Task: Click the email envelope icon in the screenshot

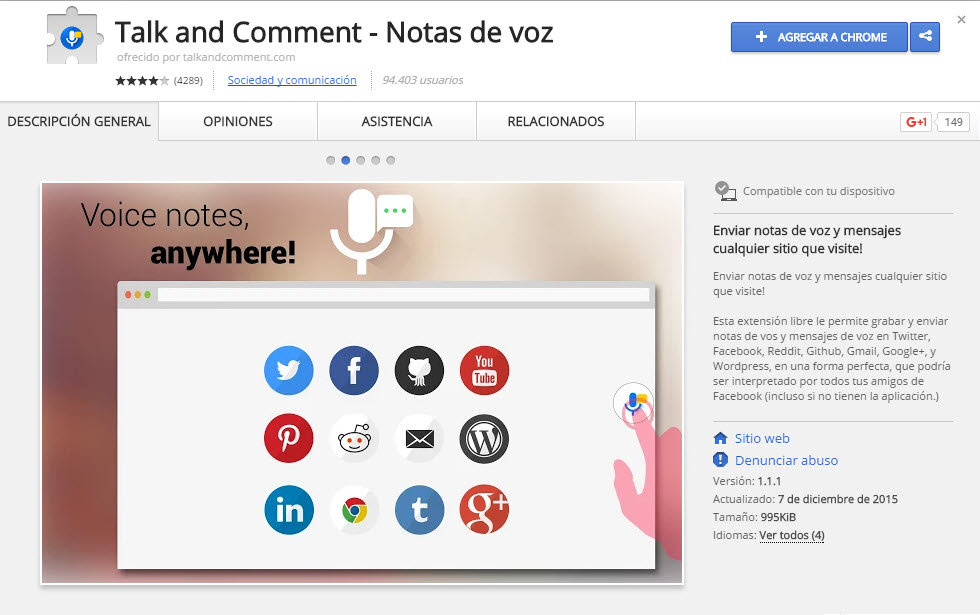Action: point(419,438)
